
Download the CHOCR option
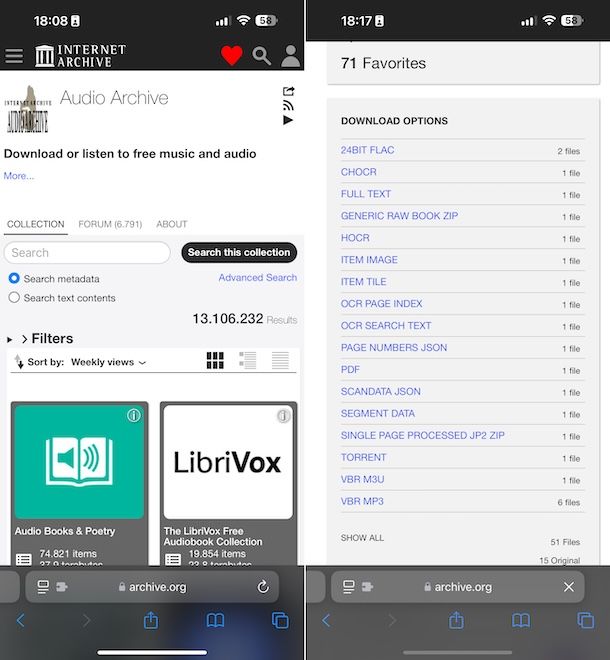(x=359, y=172)
